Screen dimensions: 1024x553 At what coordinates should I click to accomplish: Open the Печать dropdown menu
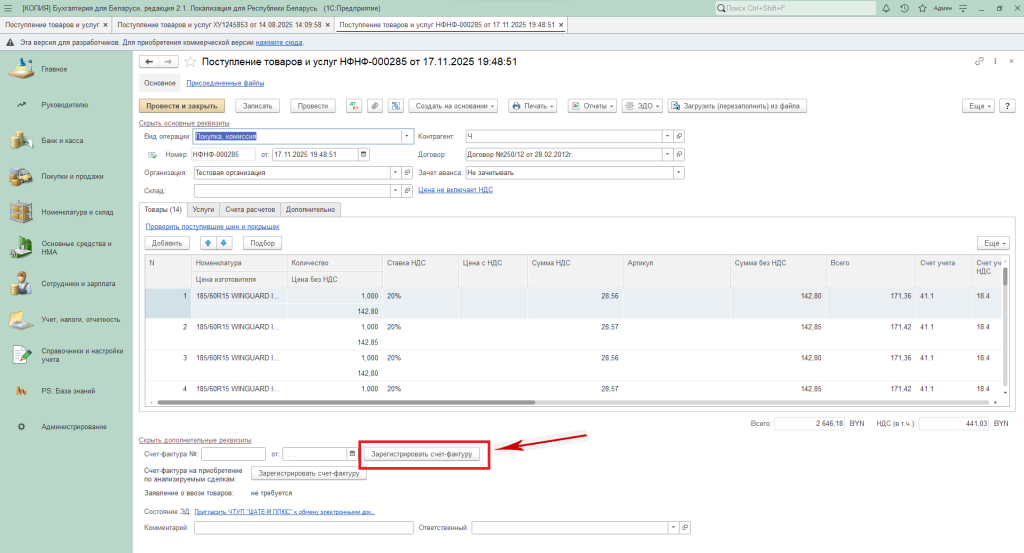click(x=533, y=106)
